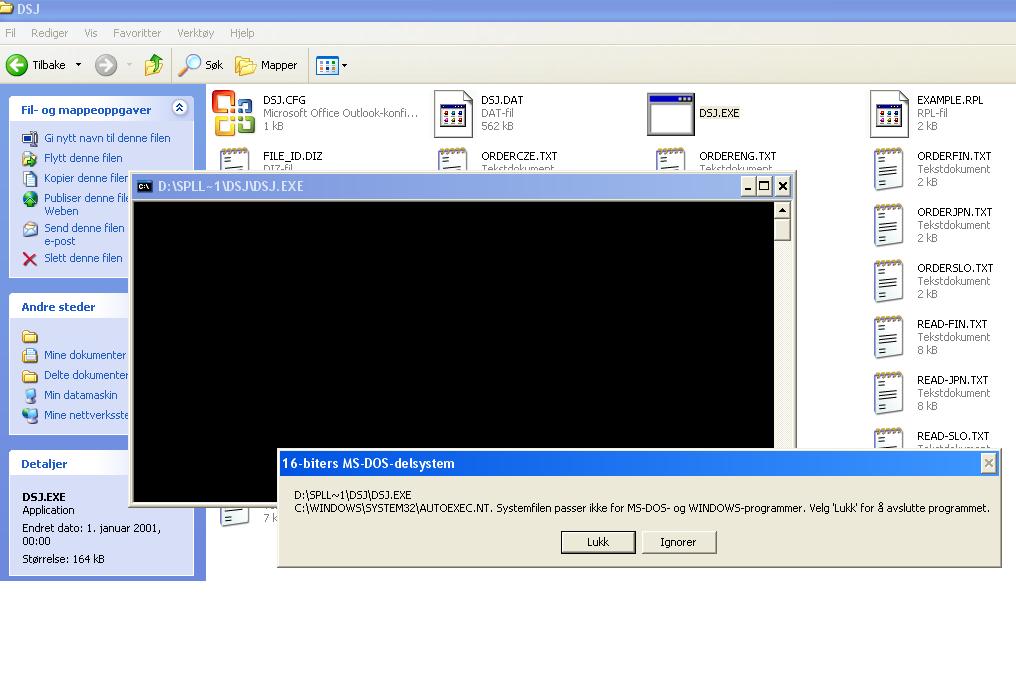Click the DSJ.EXE file name label

719,113
